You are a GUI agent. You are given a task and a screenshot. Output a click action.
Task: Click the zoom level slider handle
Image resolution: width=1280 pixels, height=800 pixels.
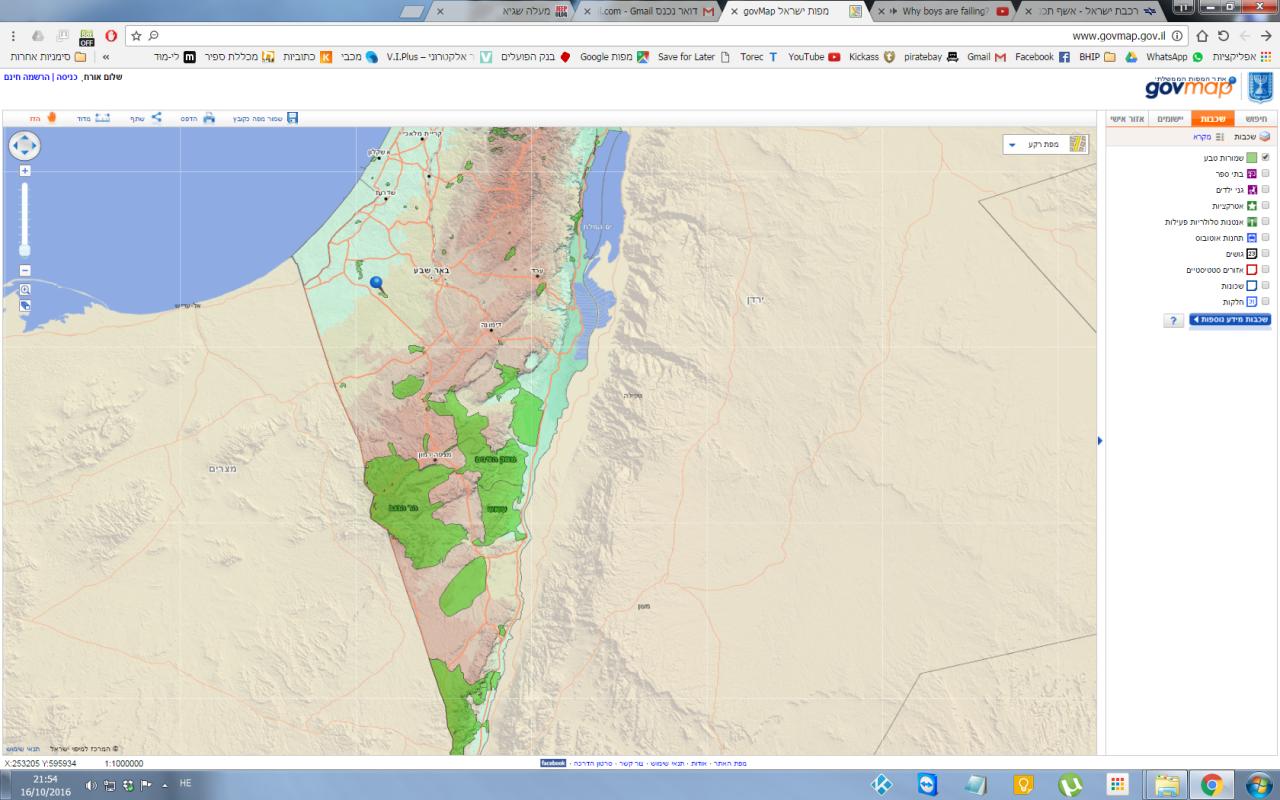(x=25, y=250)
